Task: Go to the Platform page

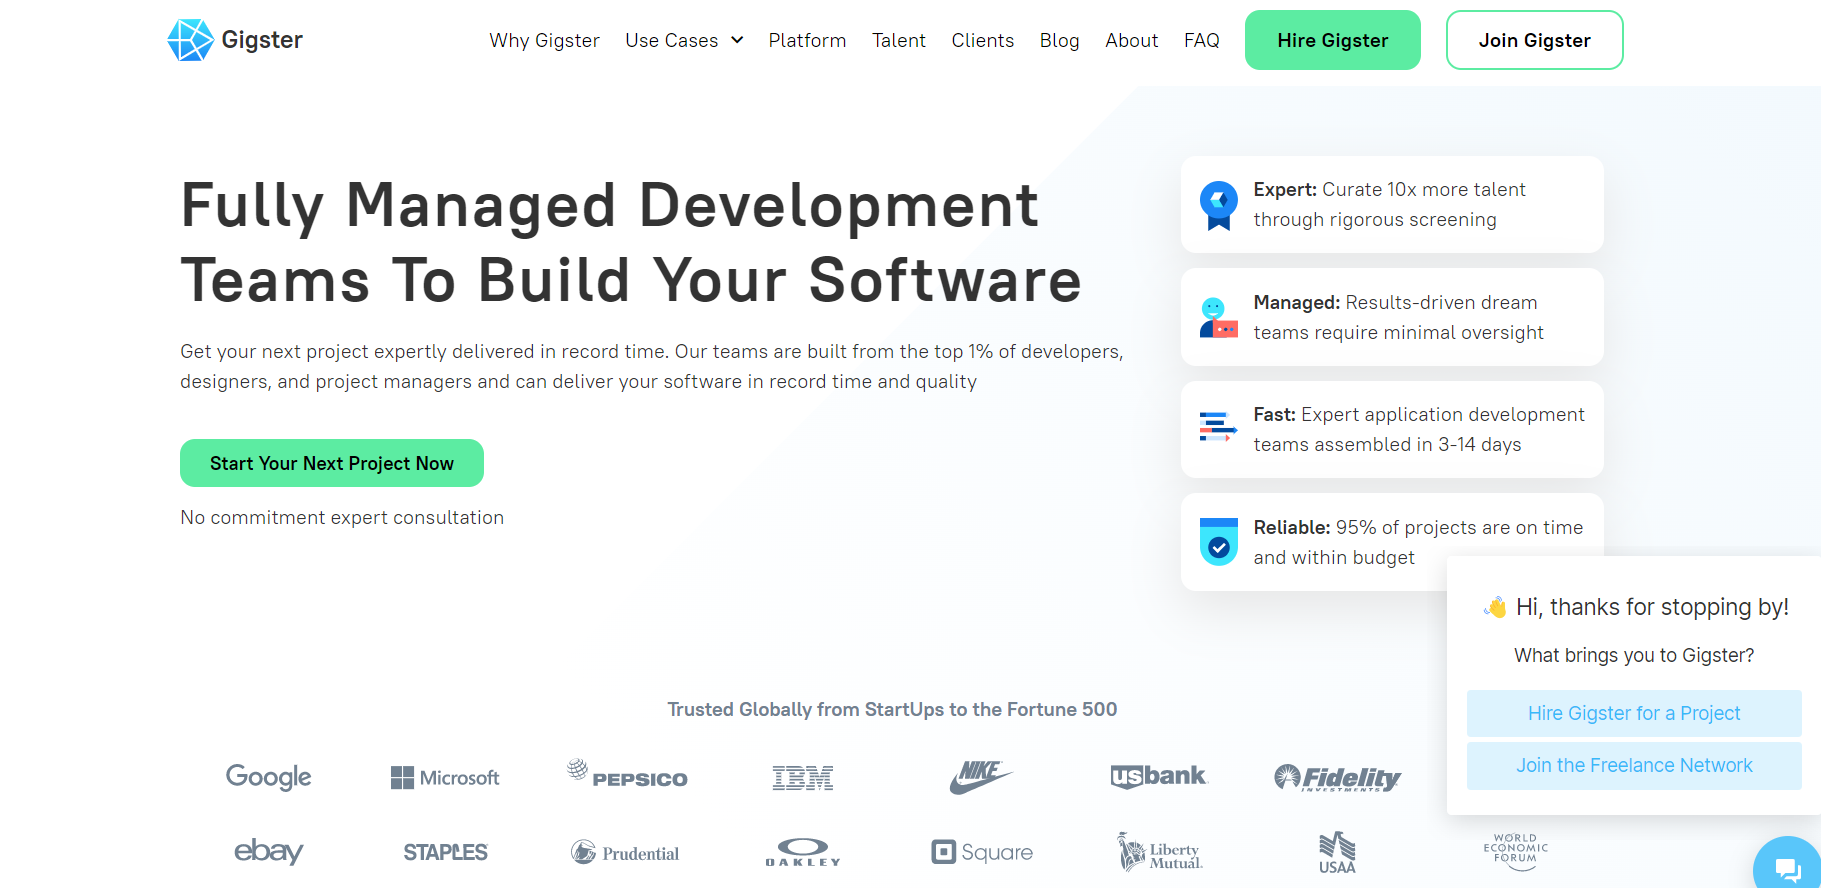Action: point(807,40)
